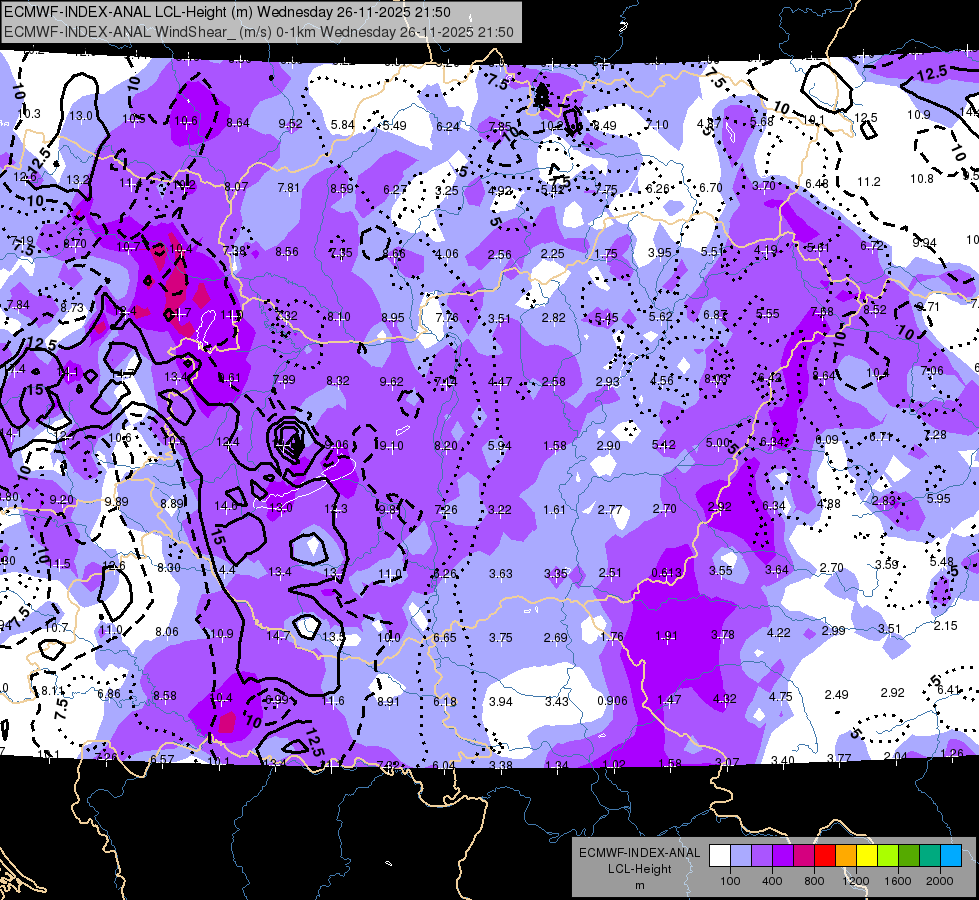This screenshot has height=900, width=979.
Task: Click the sky blue legend swatch
Action: coord(951,856)
